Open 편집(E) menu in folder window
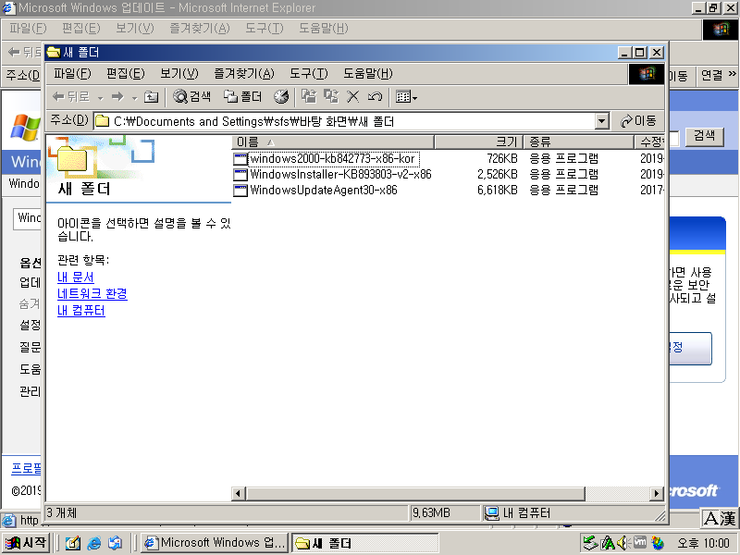 click(126, 74)
